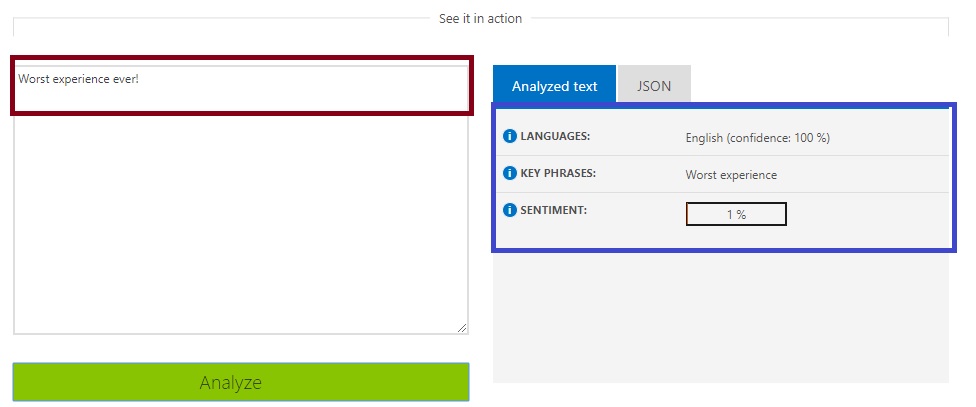Click the empty gray results panel below SENTIMENT
Image resolution: width=976 pixels, height=407 pixels.
click(x=721, y=317)
